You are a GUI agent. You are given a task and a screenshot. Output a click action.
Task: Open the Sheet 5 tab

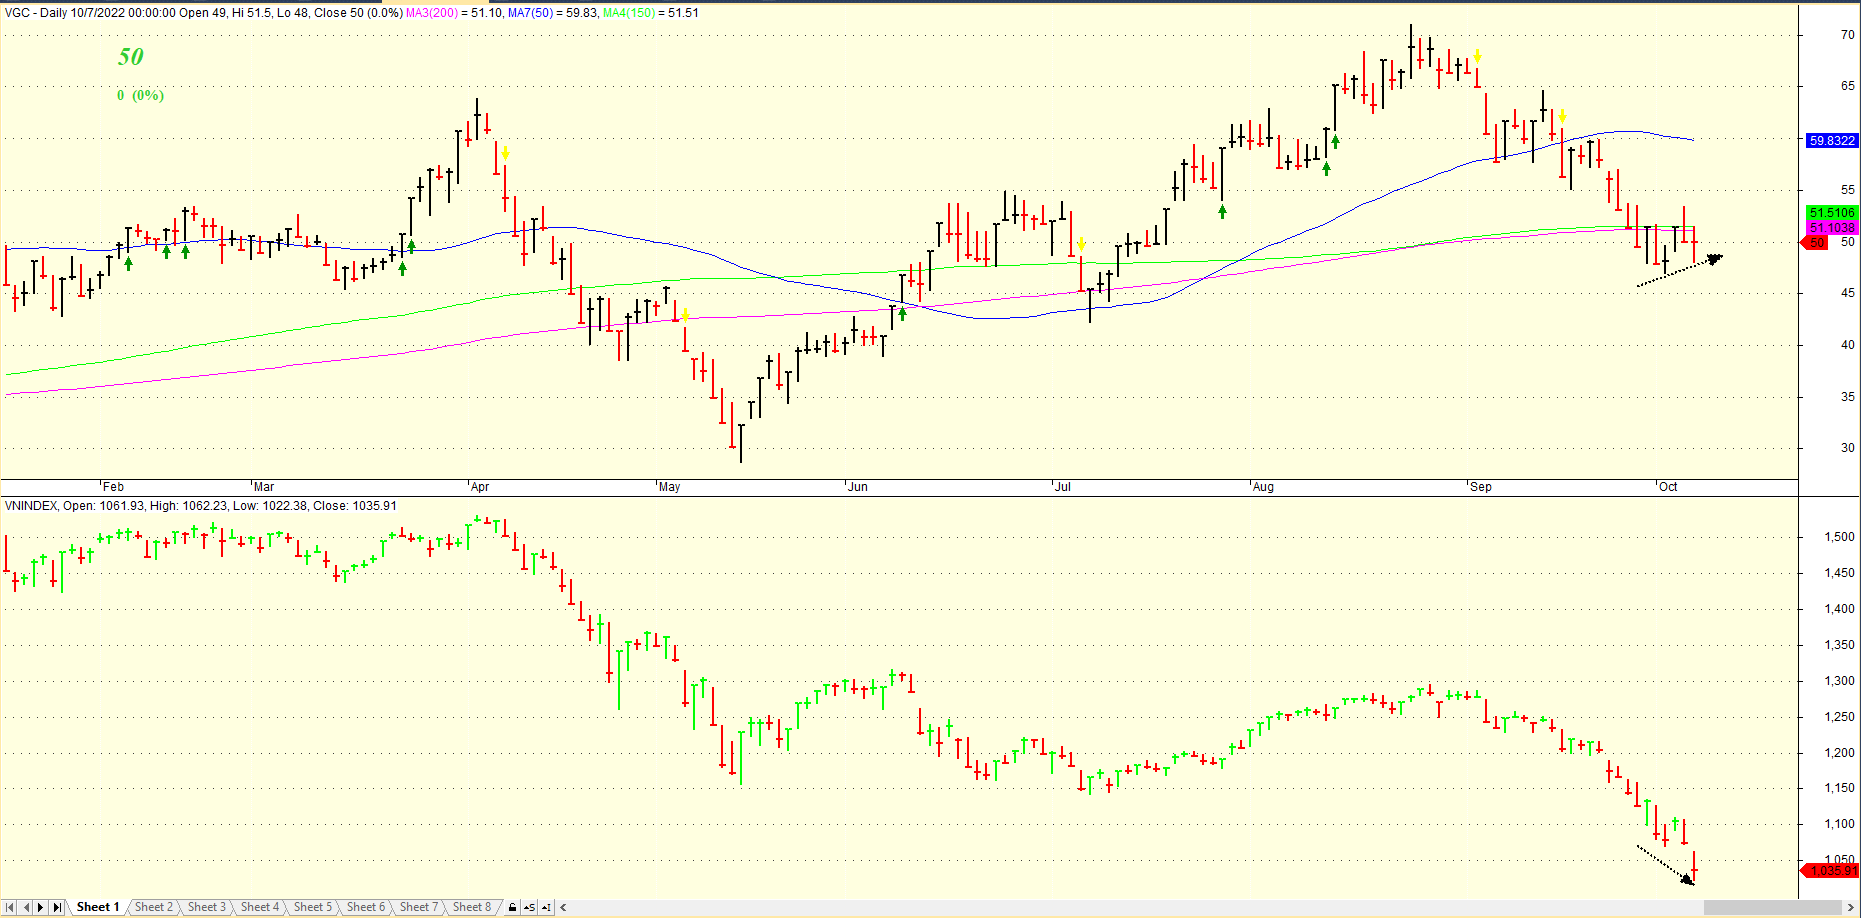(313, 907)
